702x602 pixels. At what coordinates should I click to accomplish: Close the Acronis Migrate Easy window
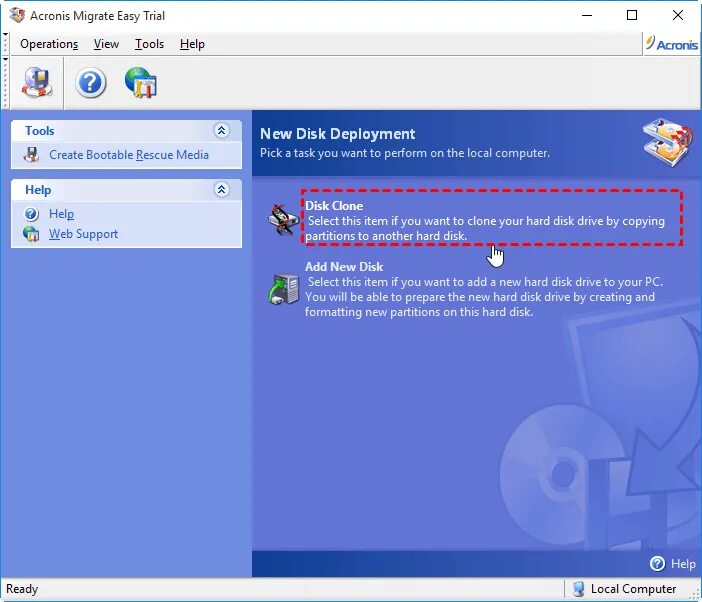pyautogui.click(x=678, y=15)
